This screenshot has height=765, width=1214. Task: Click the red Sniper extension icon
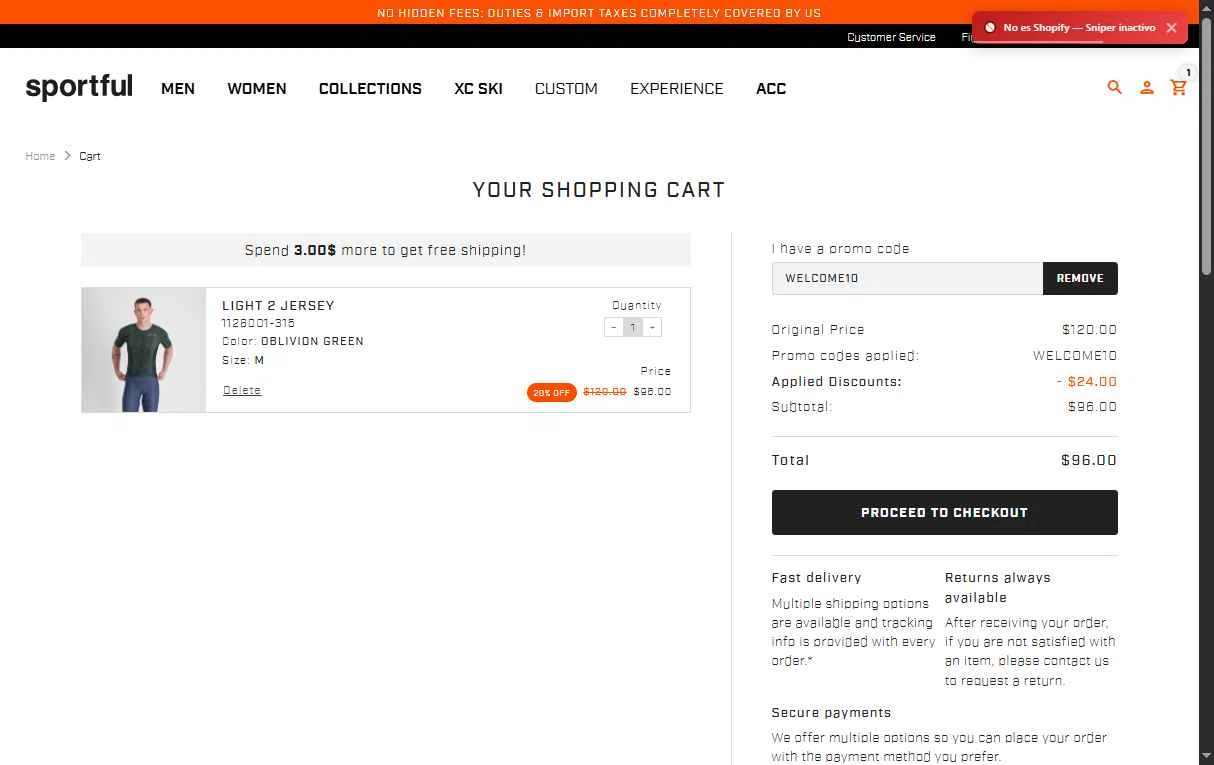click(989, 28)
